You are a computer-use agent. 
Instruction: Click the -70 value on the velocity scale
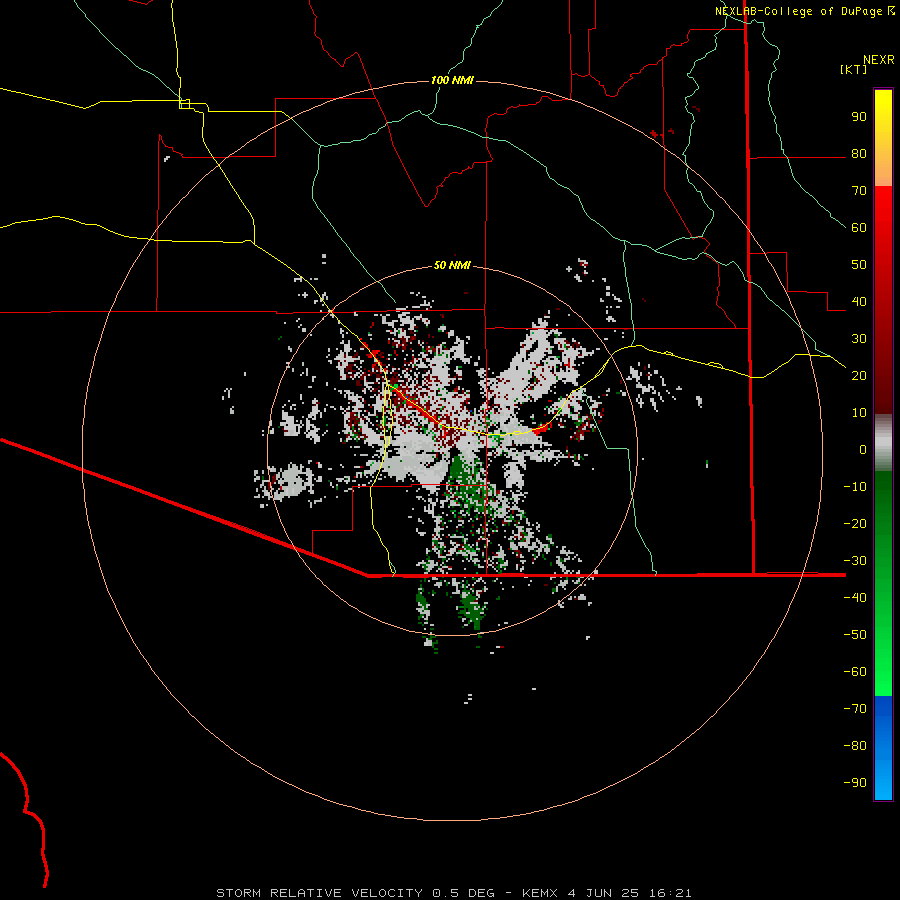click(855, 708)
